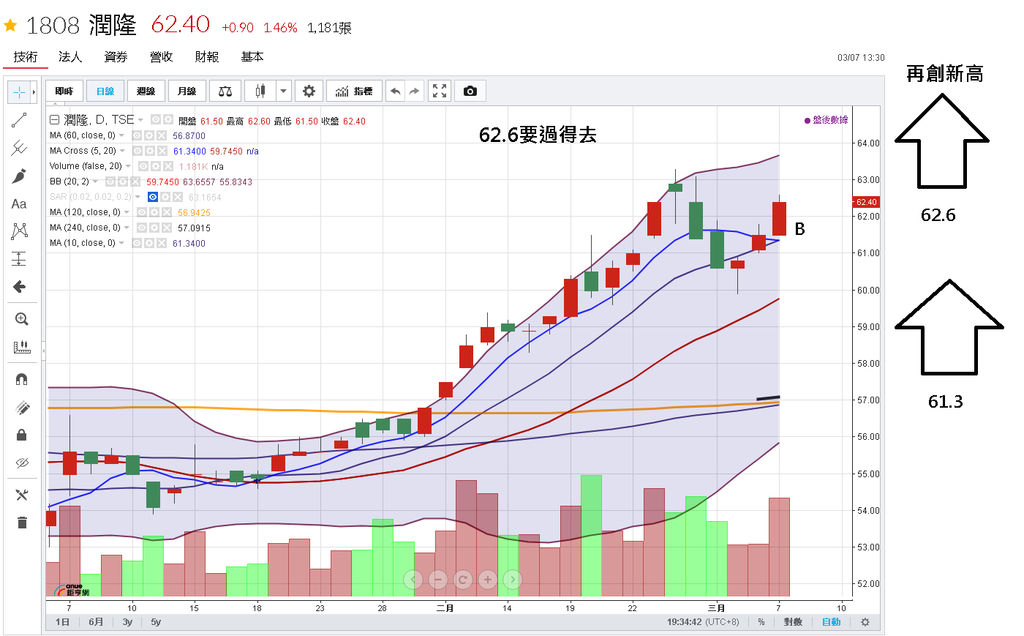Open dropdown for SAR indicator
The image size is (1024, 636).
[138, 197]
